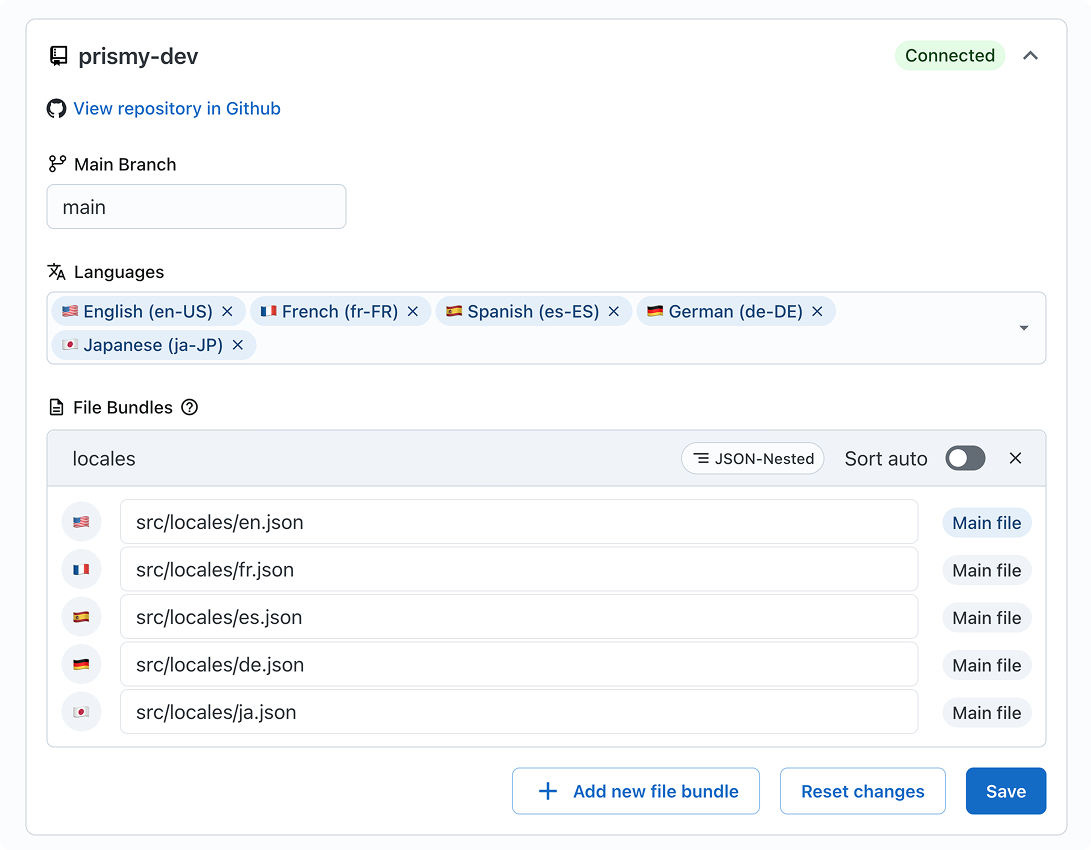Open the JSON-Nested format selector
The width and height of the screenshot is (1091, 850).
click(x=752, y=458)
